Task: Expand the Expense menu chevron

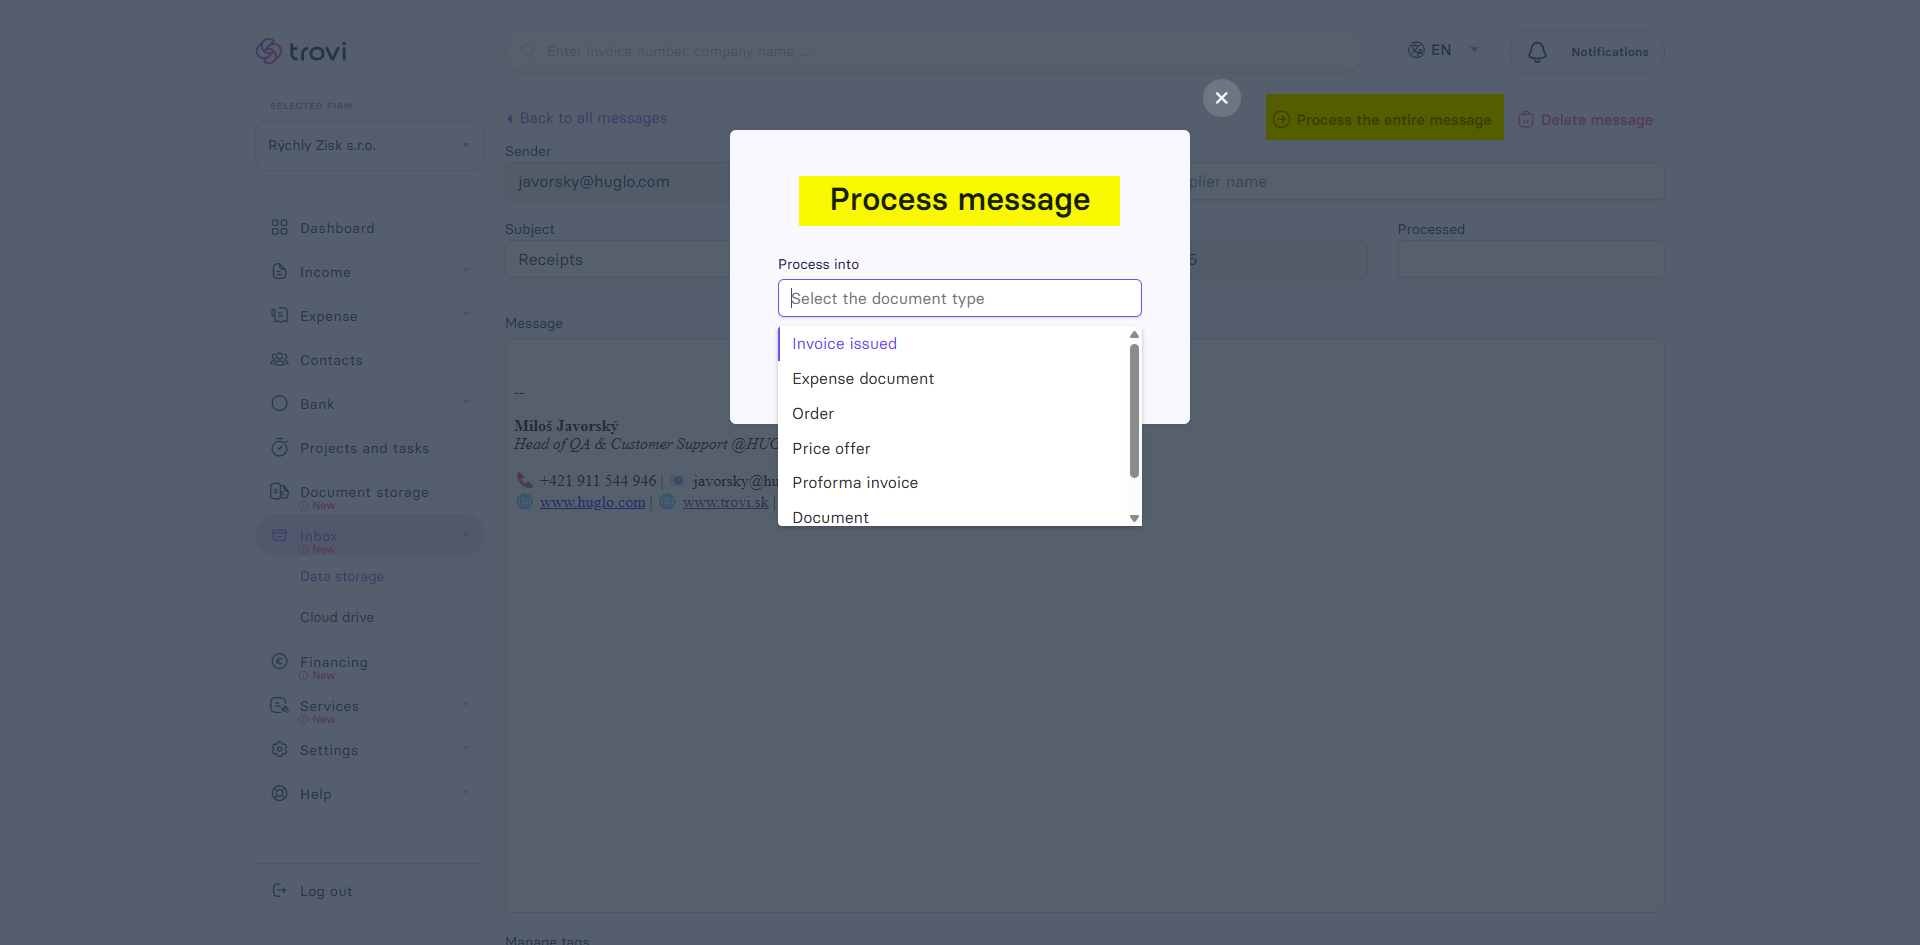Action: 466,314
